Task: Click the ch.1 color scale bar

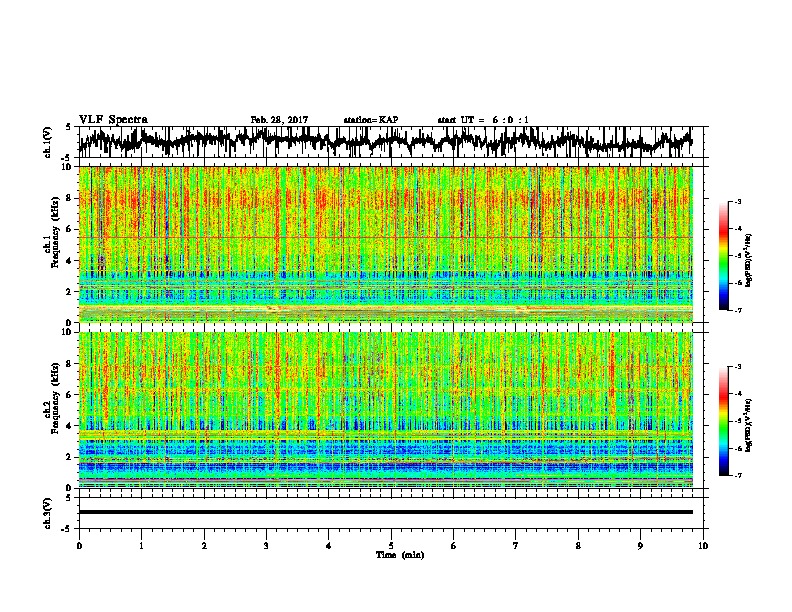Action: pyautogui.click(x=723, y=256)
